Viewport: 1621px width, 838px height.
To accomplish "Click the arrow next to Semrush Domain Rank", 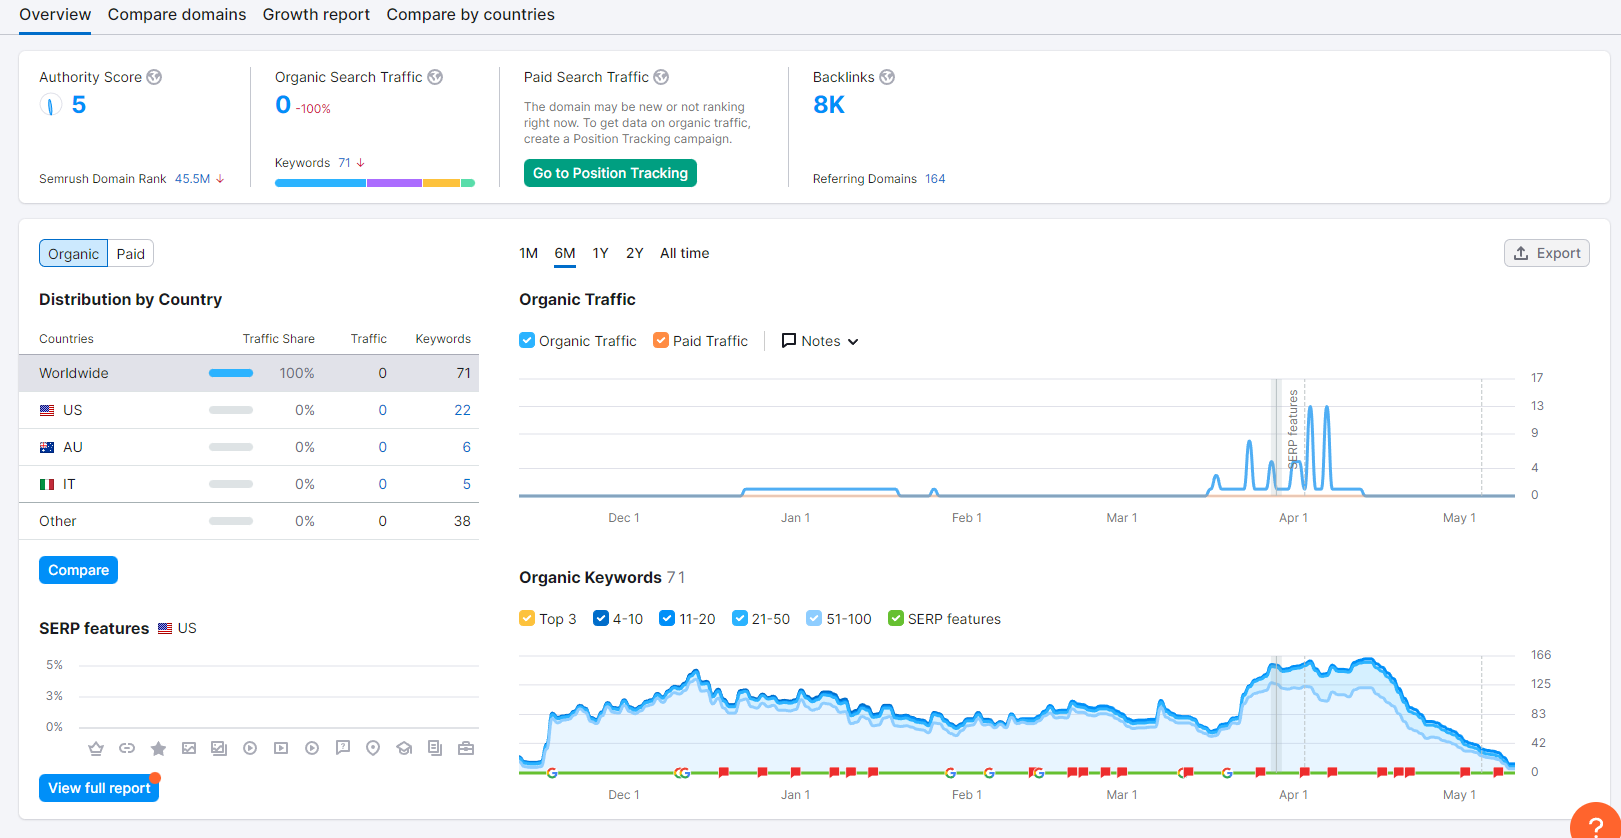I will [x=220, y=179].
